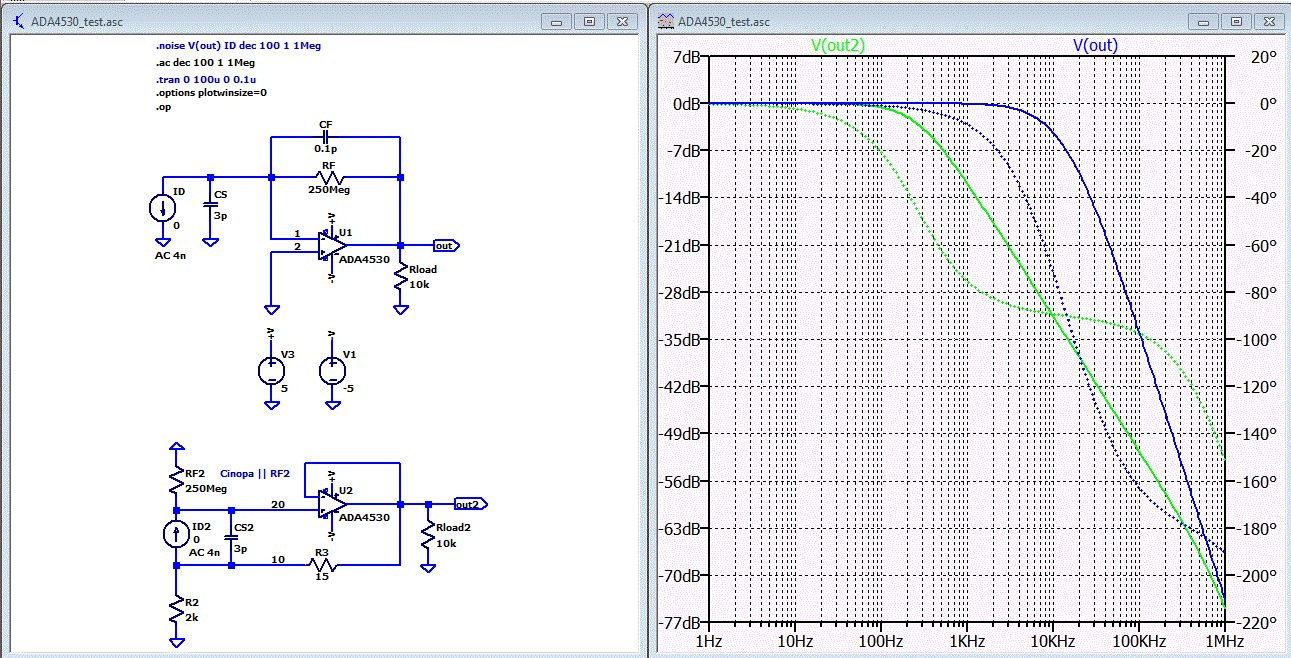The height and width of the screenshot is (658, 1291).
Task: Click the V(out) trace label
Action: click(x=1095, y=45)
